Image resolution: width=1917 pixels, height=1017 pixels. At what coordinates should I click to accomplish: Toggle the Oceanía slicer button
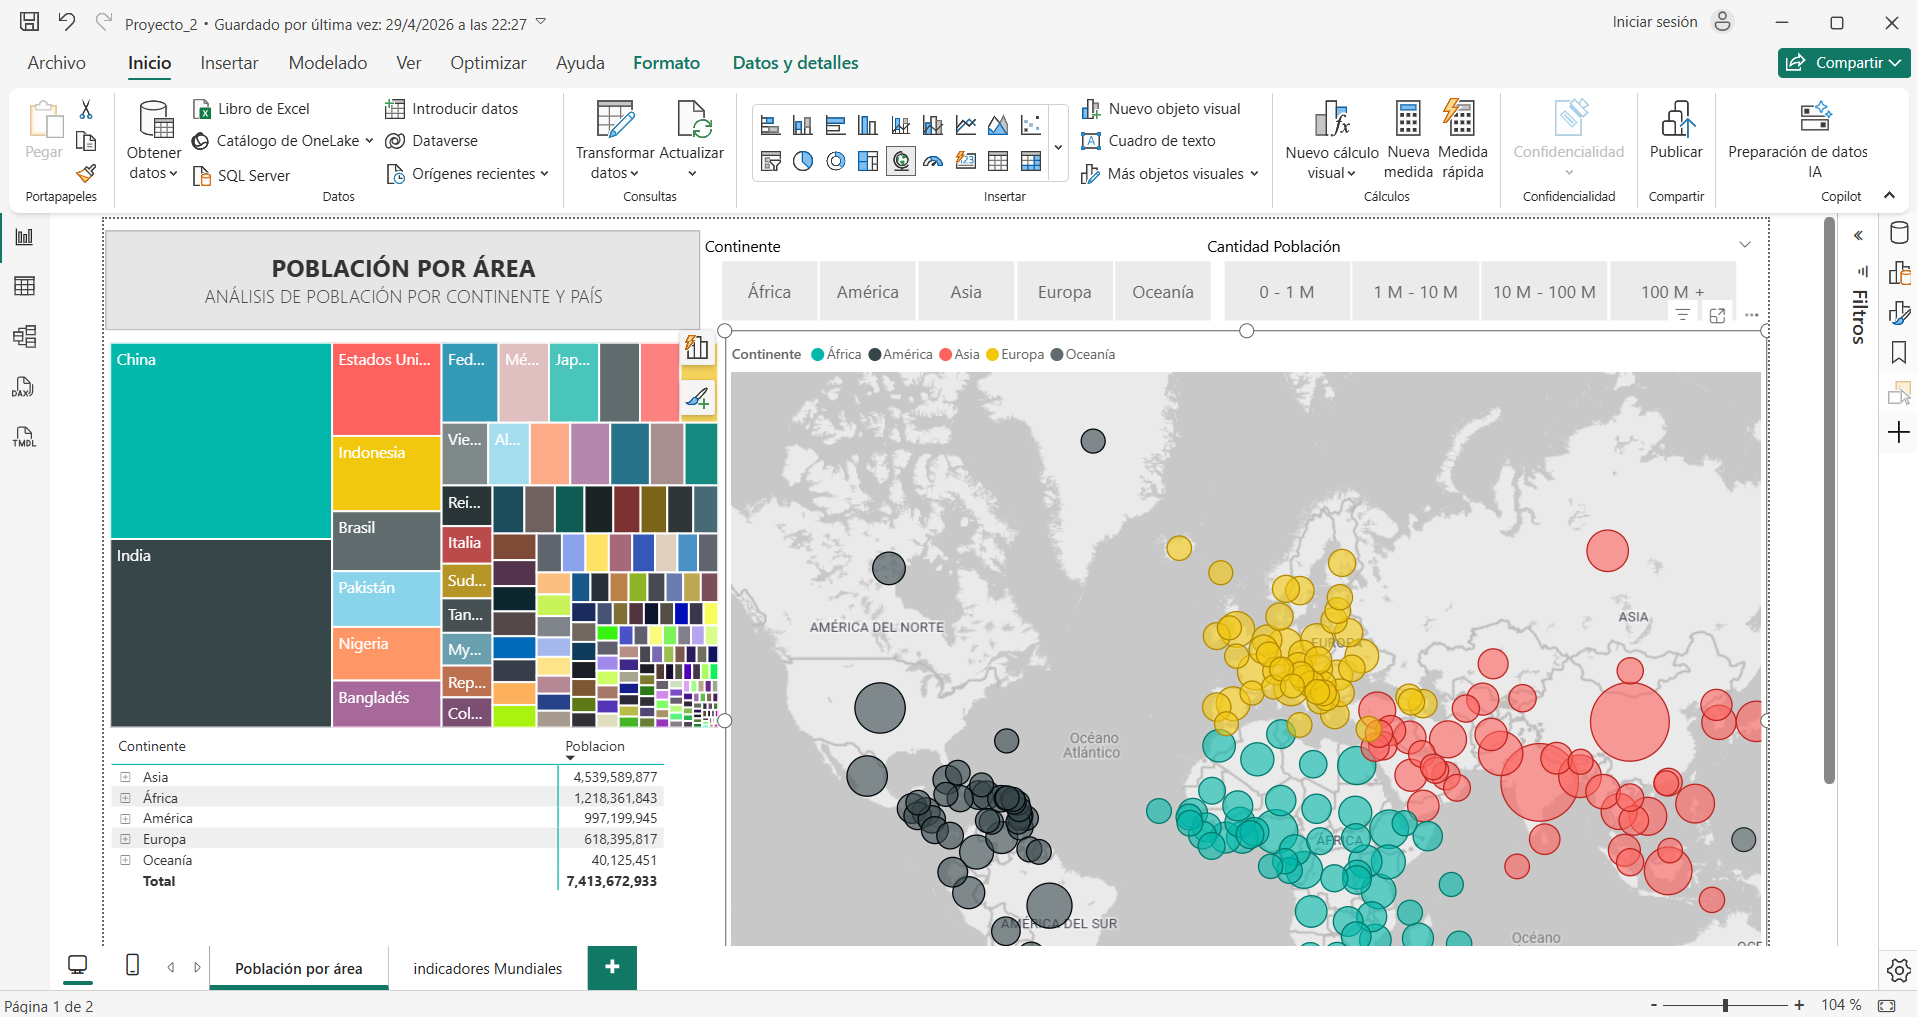[1163, 292]
